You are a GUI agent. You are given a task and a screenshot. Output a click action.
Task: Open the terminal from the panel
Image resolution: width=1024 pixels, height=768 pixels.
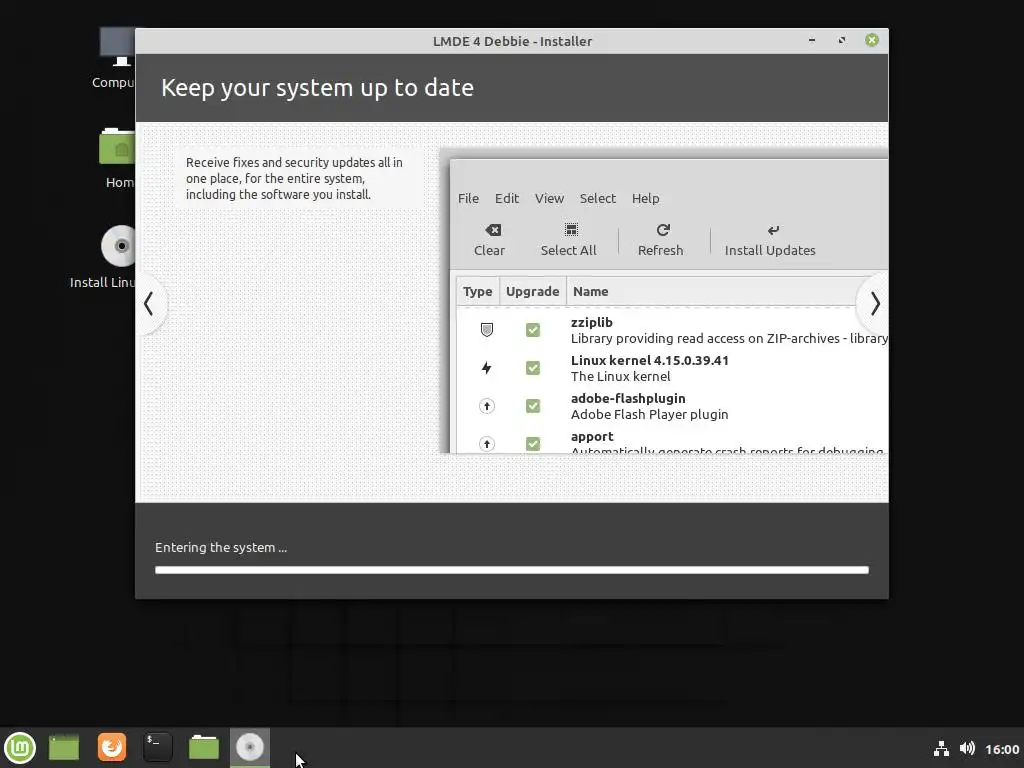157,747
